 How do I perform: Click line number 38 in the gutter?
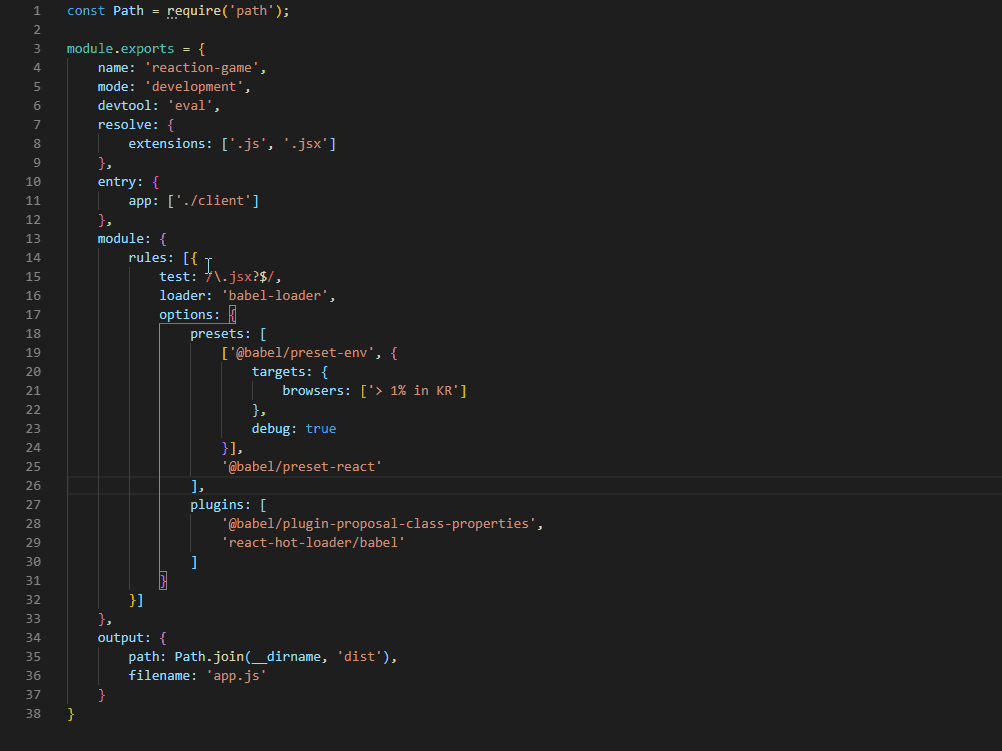click(x=33, y=714)
